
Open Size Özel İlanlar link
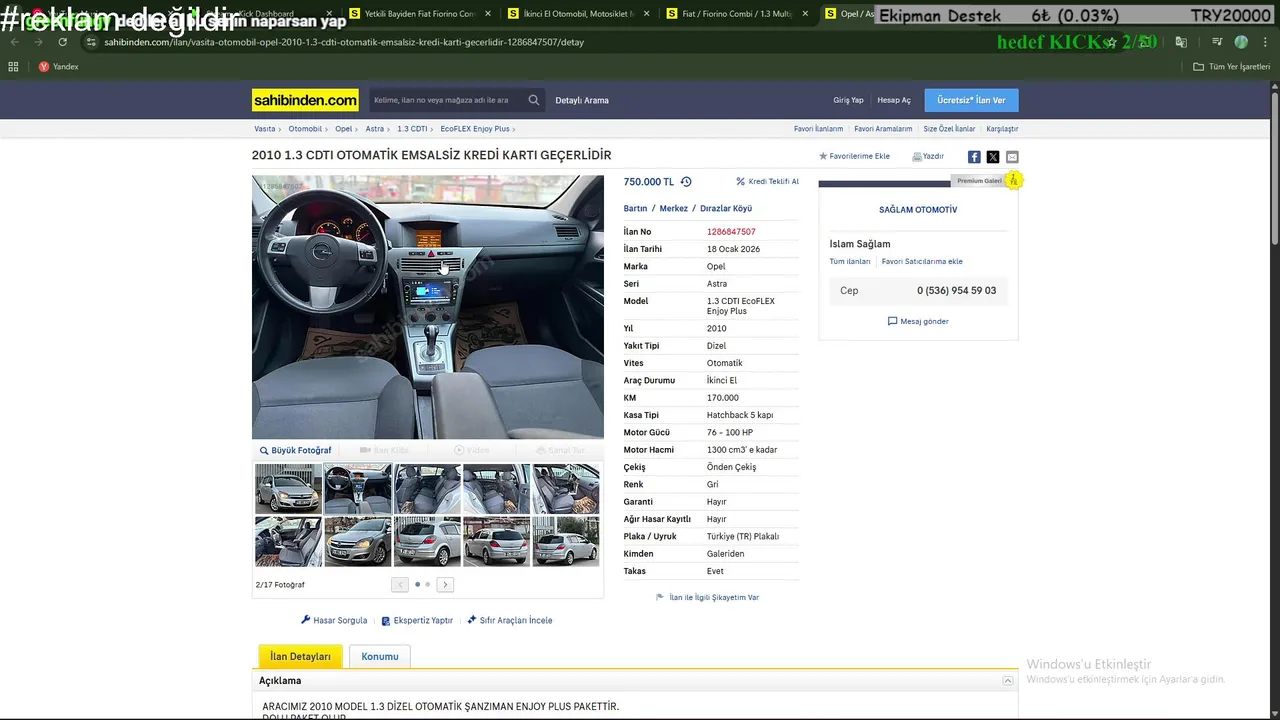[949, 129]
